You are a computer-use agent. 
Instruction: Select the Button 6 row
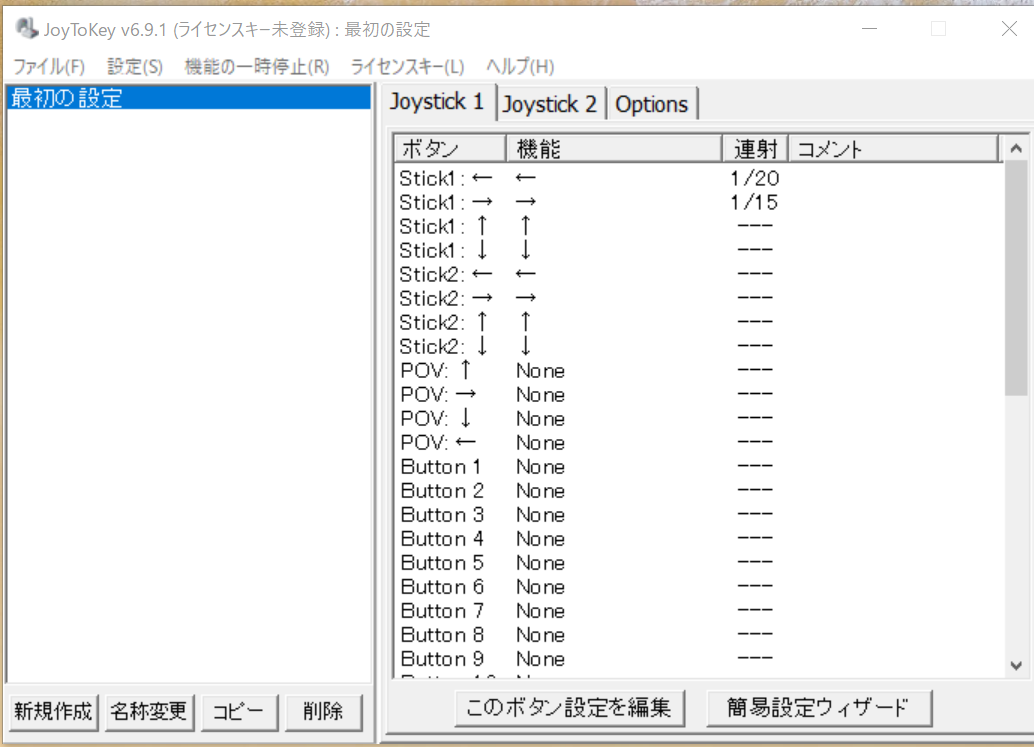(699, 587)
